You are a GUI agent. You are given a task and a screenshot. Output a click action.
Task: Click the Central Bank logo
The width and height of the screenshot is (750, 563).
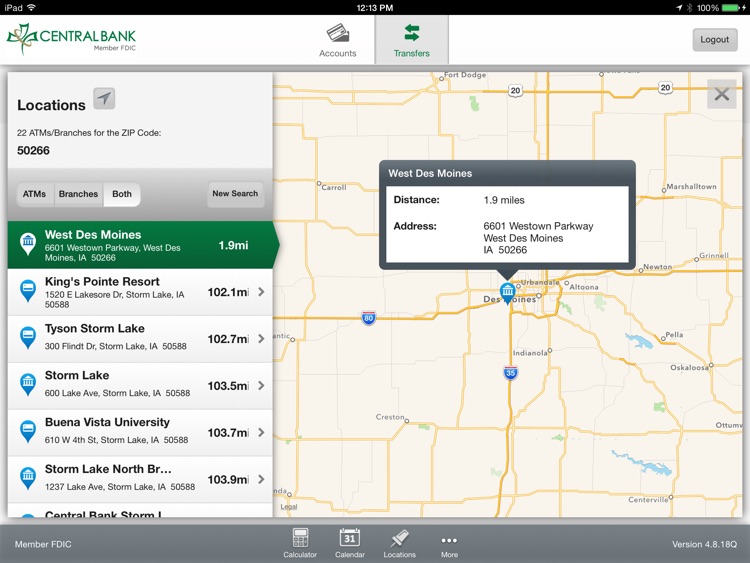pos(71,38)
